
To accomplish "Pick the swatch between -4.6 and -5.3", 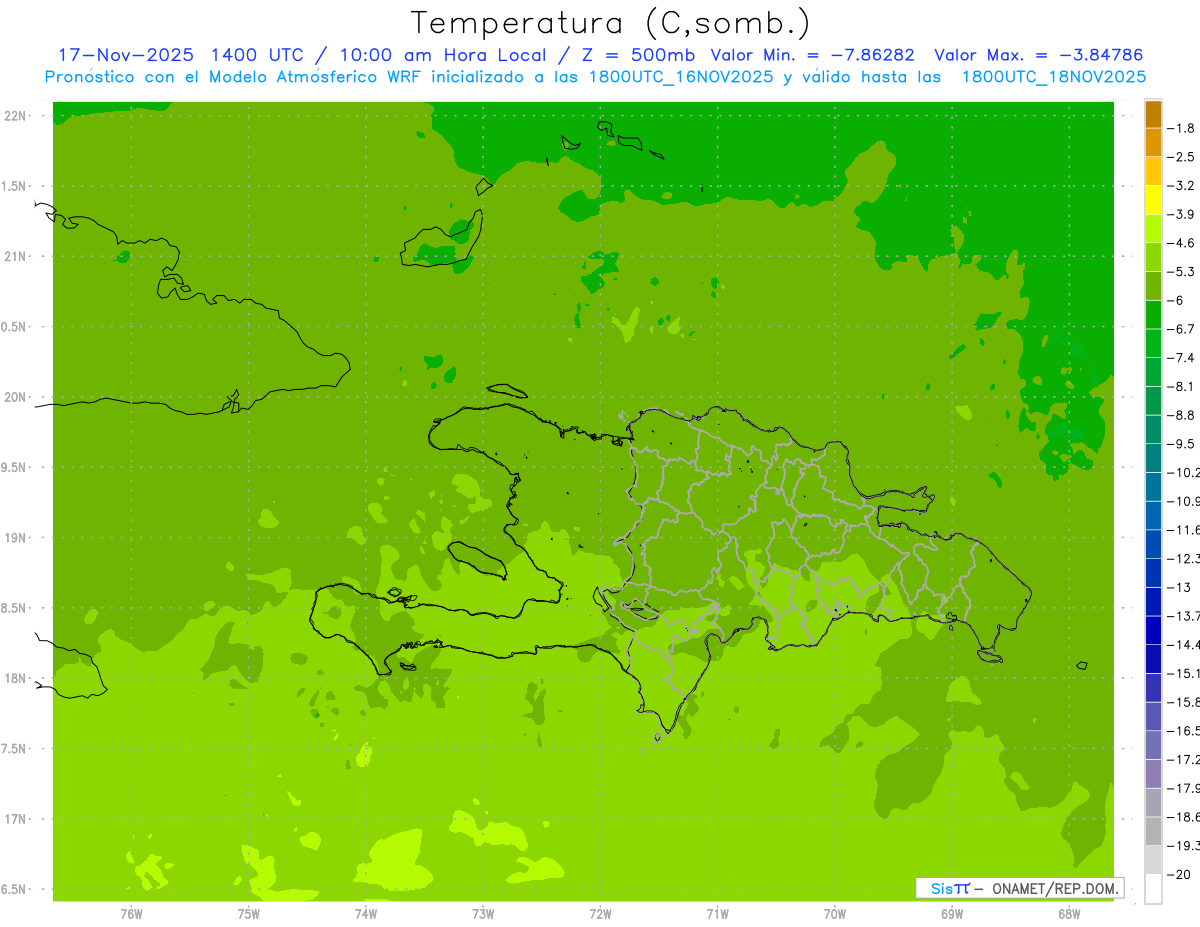I will pos(1153,258).
